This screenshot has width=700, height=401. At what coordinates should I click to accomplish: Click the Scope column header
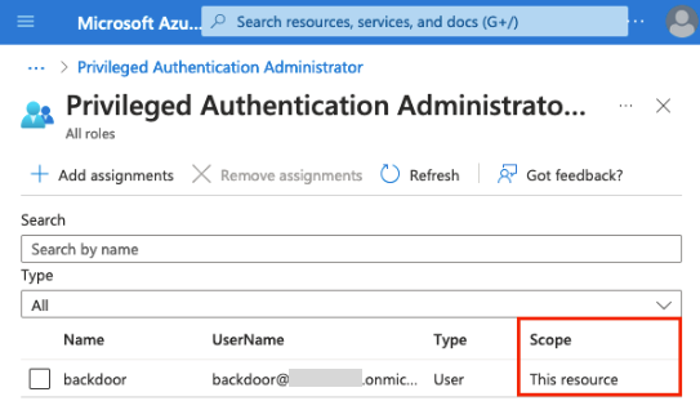click(x=550, y=340)
